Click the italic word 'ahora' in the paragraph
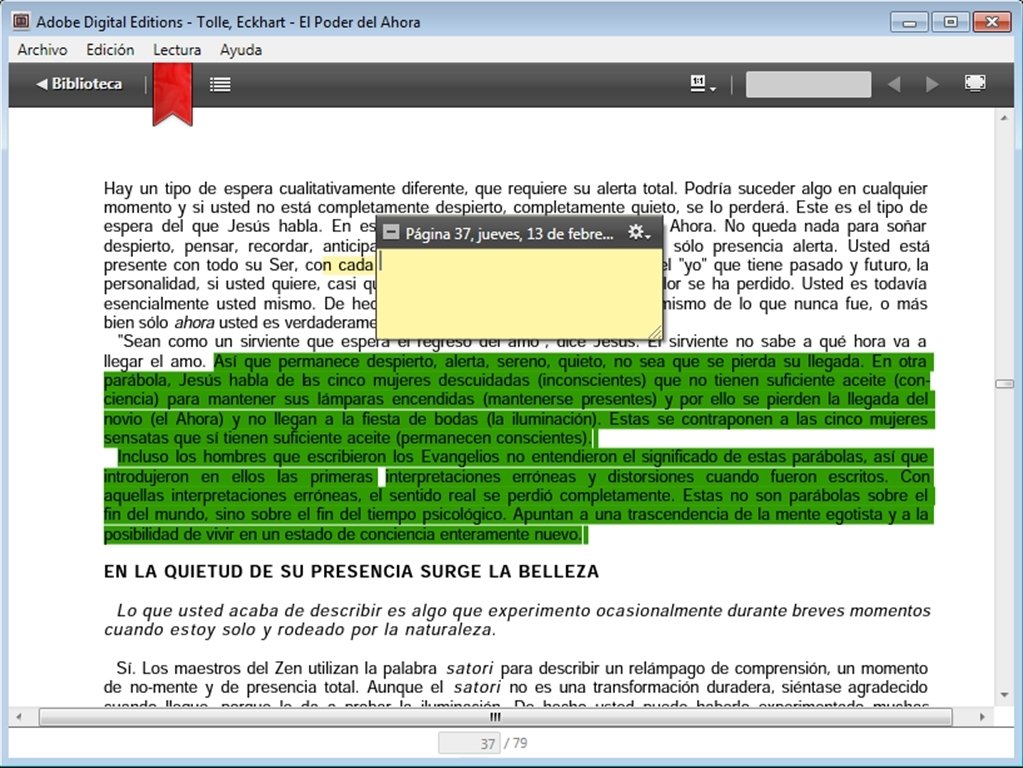 click(194, 322)
